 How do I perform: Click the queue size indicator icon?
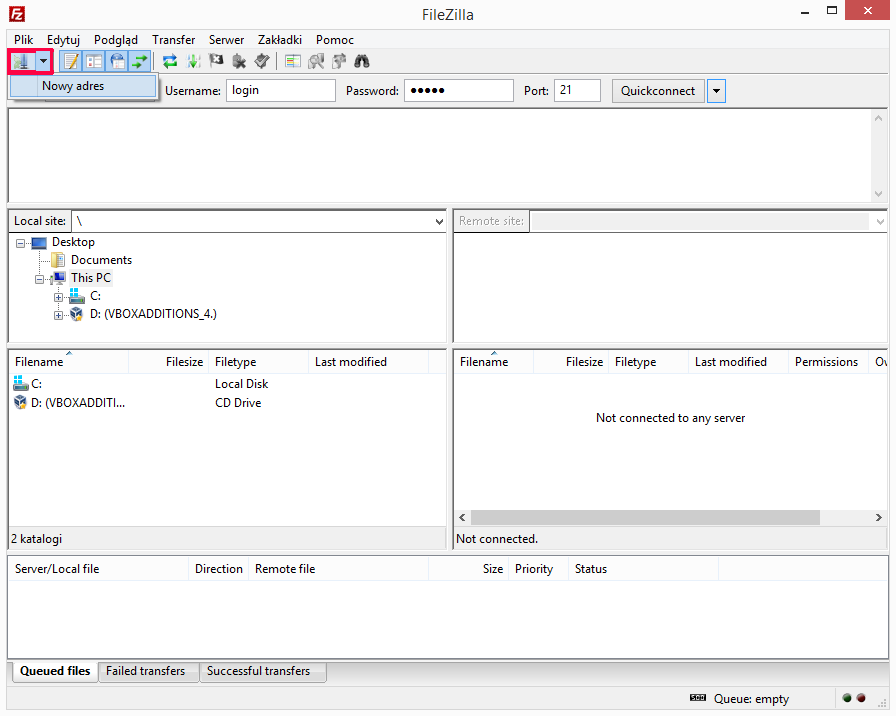click(x=697, y=698)
